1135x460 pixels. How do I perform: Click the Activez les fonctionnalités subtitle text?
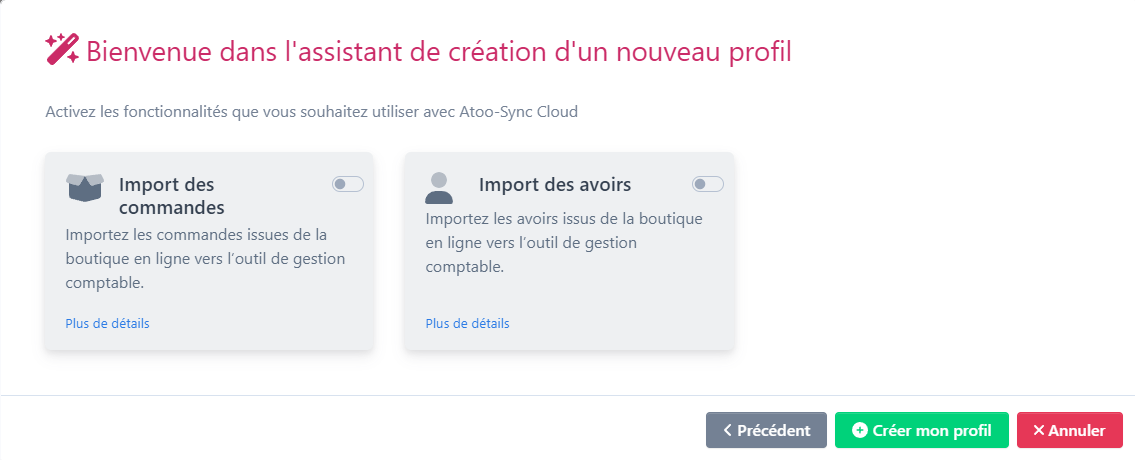311,113
